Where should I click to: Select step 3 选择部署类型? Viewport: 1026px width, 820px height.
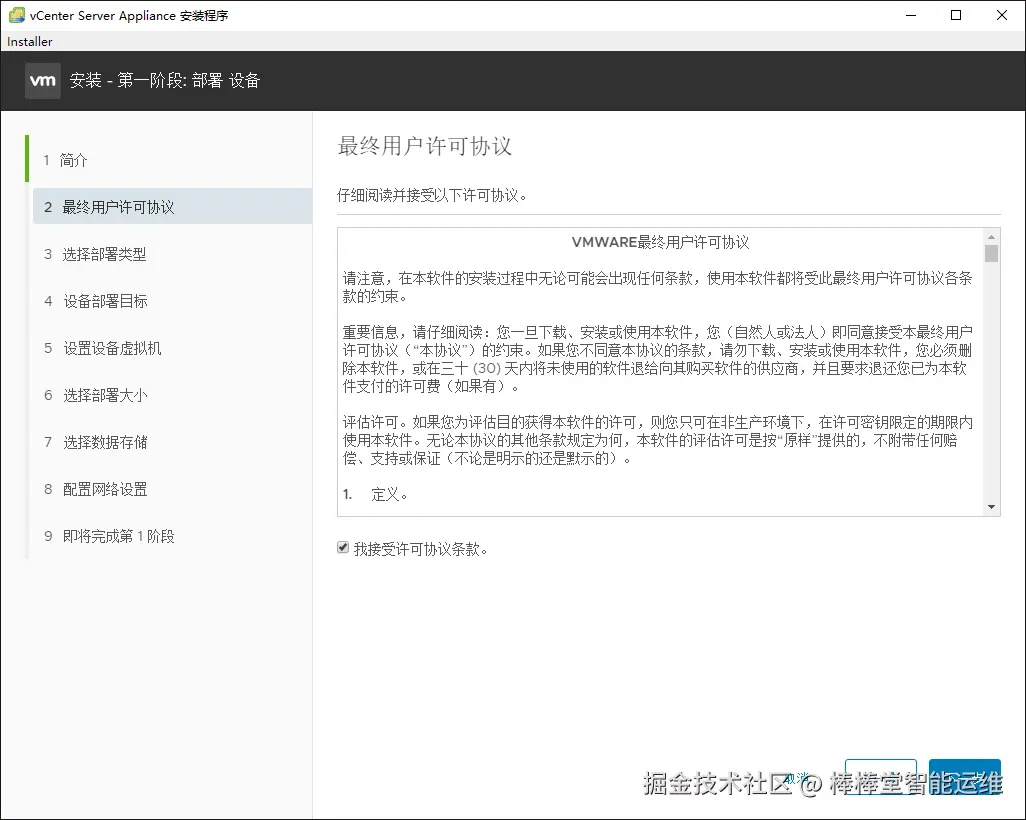[96, 254]
